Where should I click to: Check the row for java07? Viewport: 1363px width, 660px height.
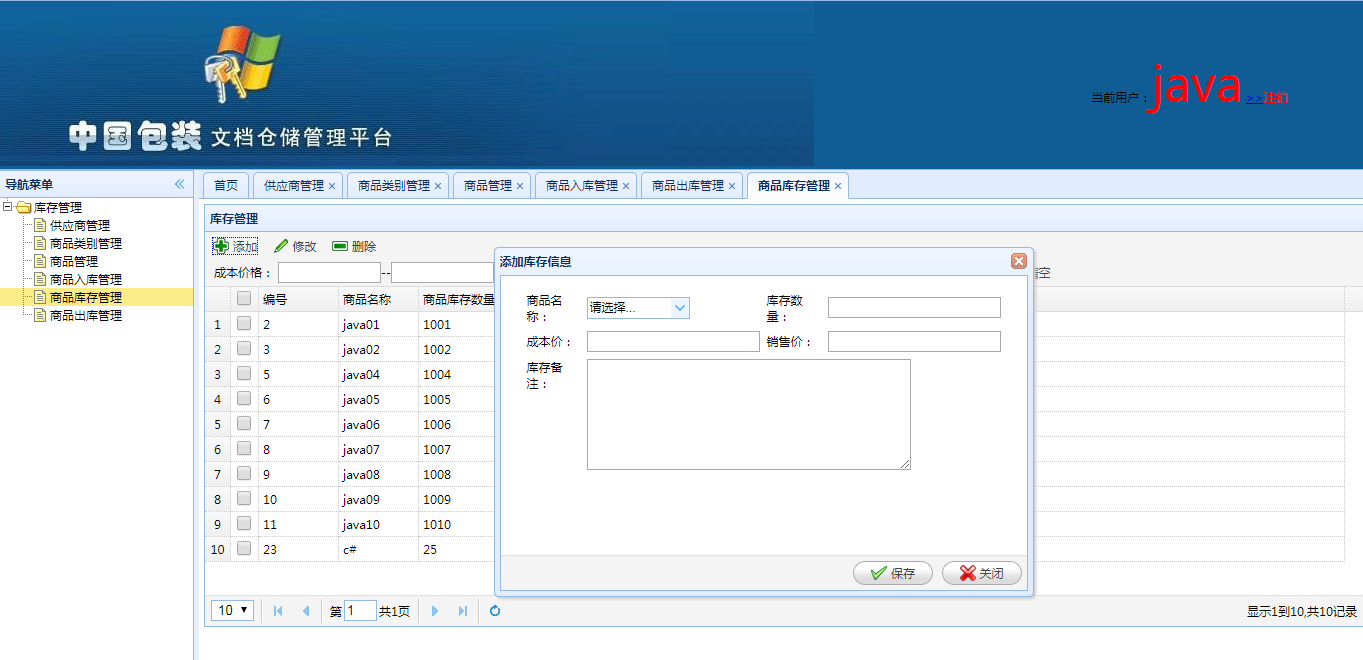244,448
